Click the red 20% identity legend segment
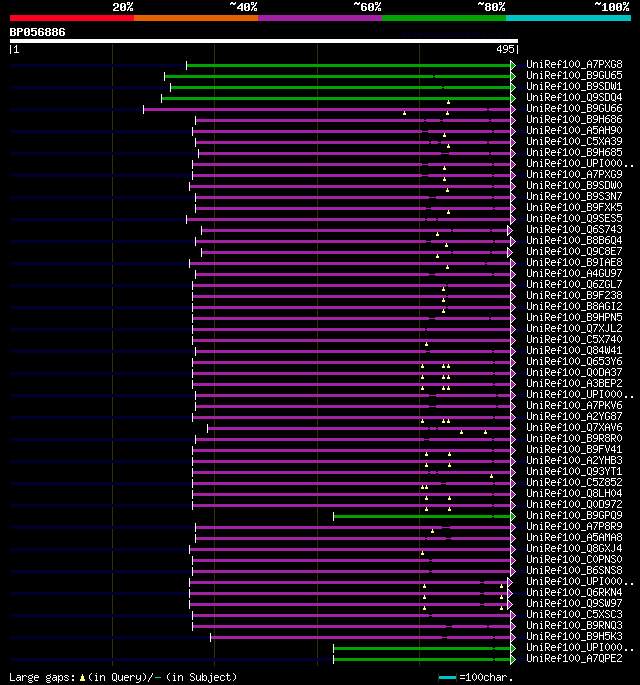 tap(72, 18)
